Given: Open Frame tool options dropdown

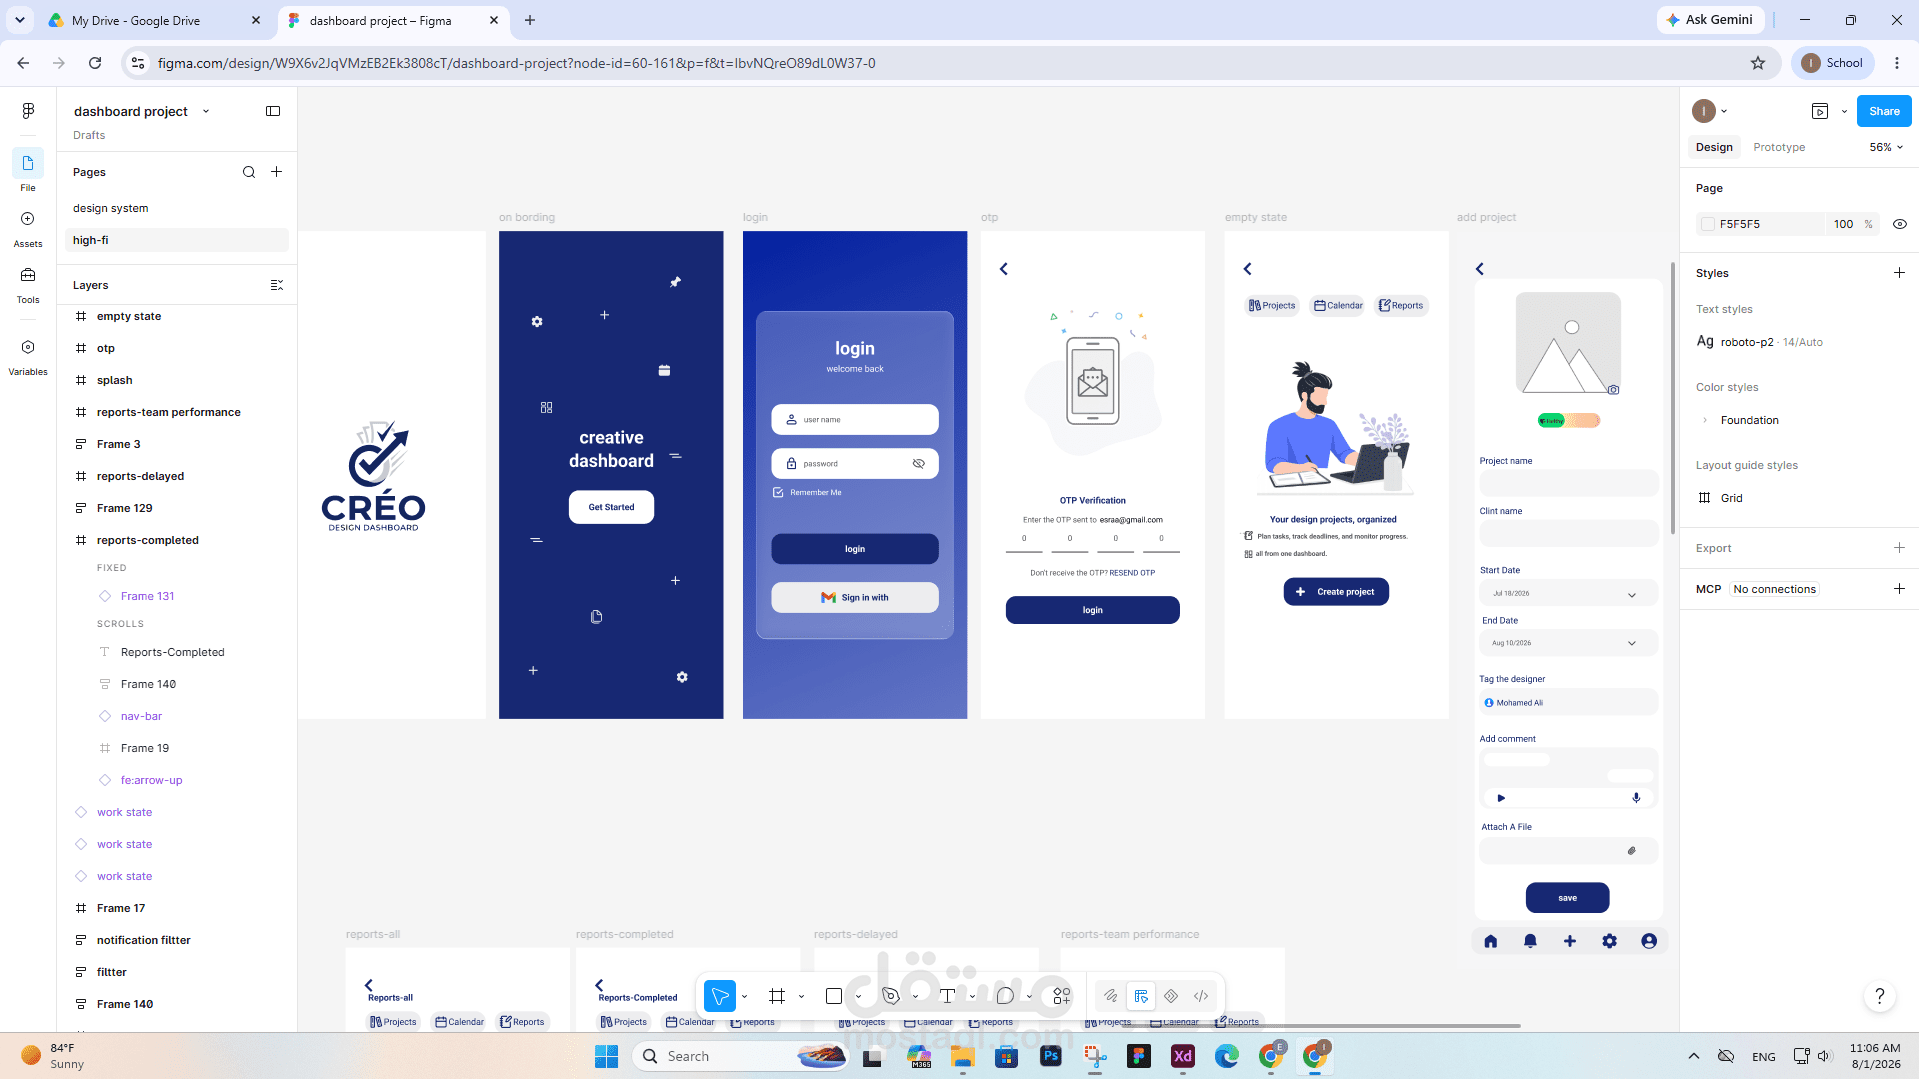Looking at the screenshot, I should tap(802, 997).
